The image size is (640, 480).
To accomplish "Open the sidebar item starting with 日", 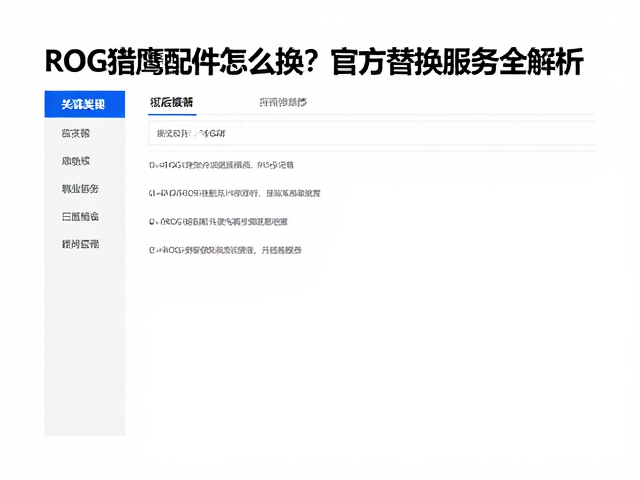I will (x=80, y=216).
